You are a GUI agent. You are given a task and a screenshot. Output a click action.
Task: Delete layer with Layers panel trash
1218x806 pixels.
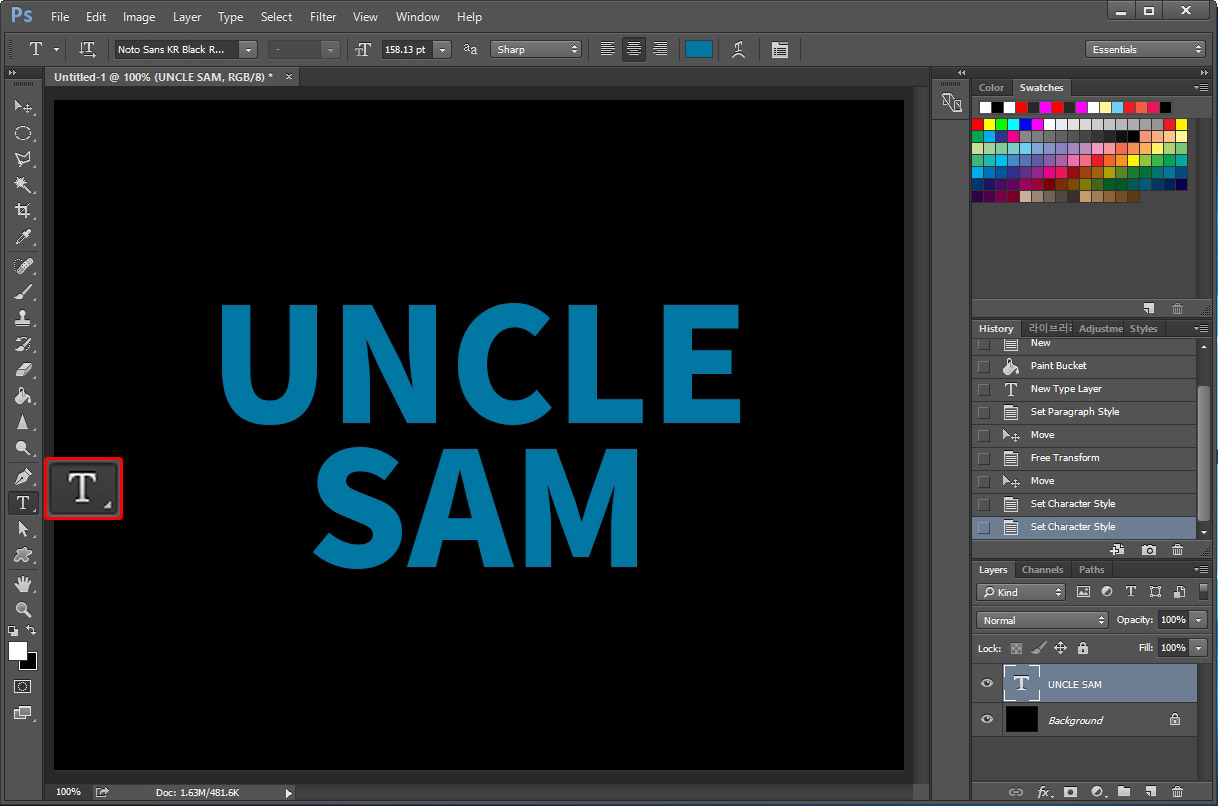click(1177, 792)
